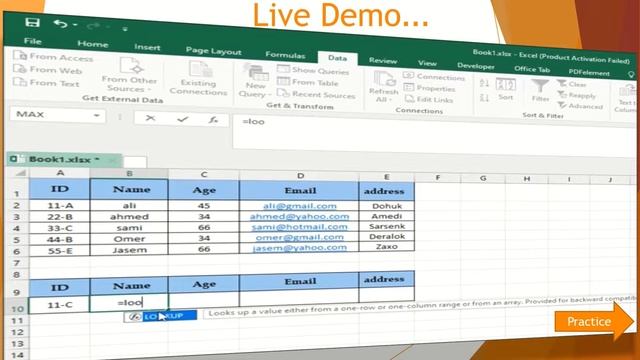
Task: Import data From Text
Action: (46, 83)
